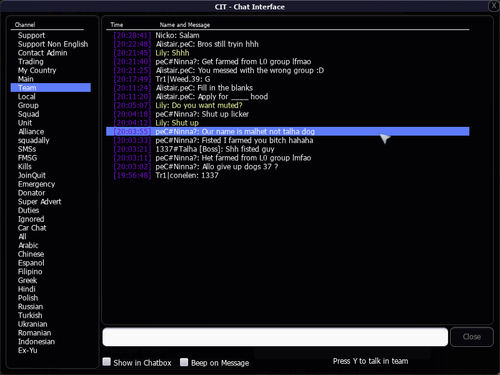Select the Romanian channel
The height and width of the screenshot is (375, 500).
(x=35, y=333)
